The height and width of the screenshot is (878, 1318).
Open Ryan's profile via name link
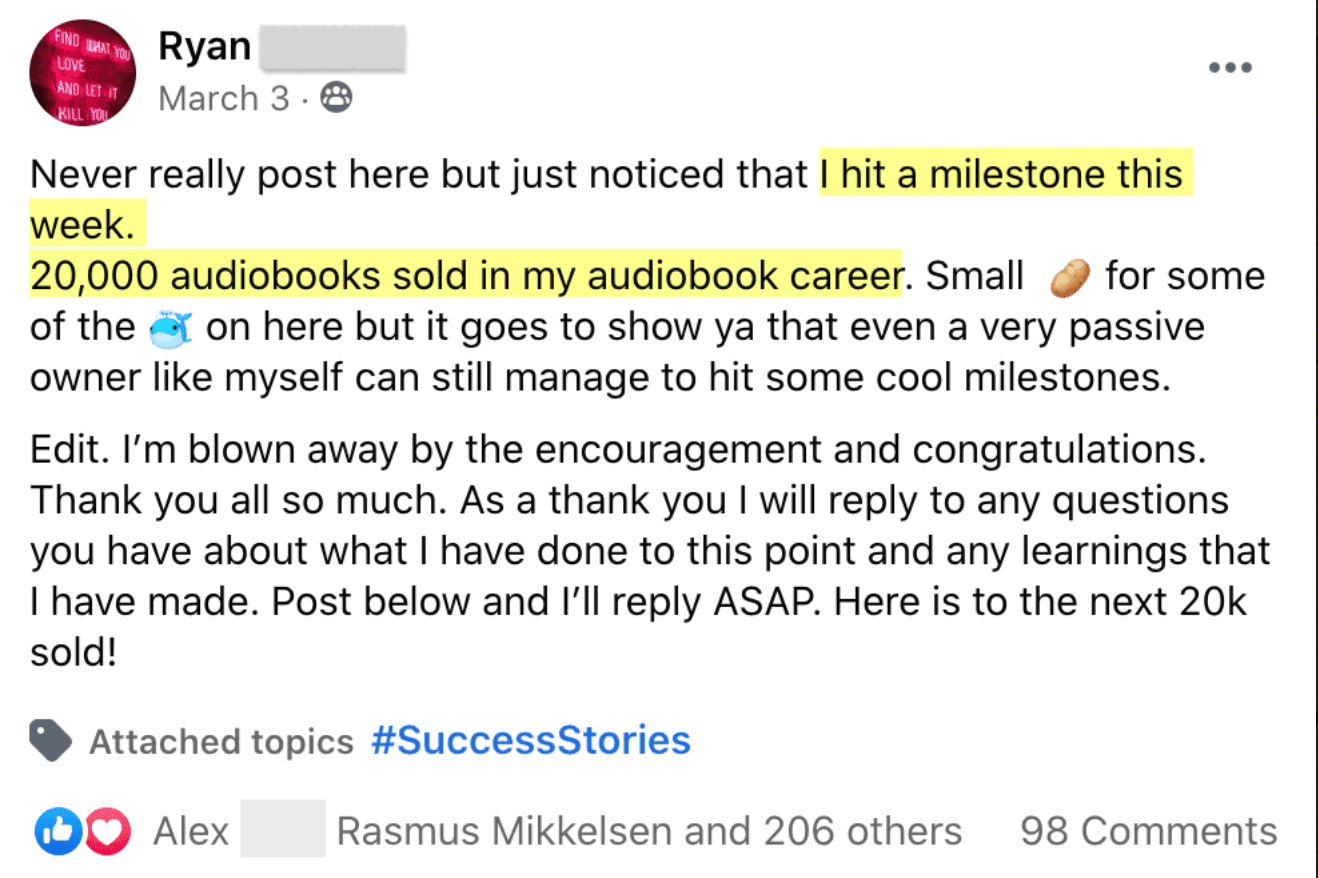205,48
